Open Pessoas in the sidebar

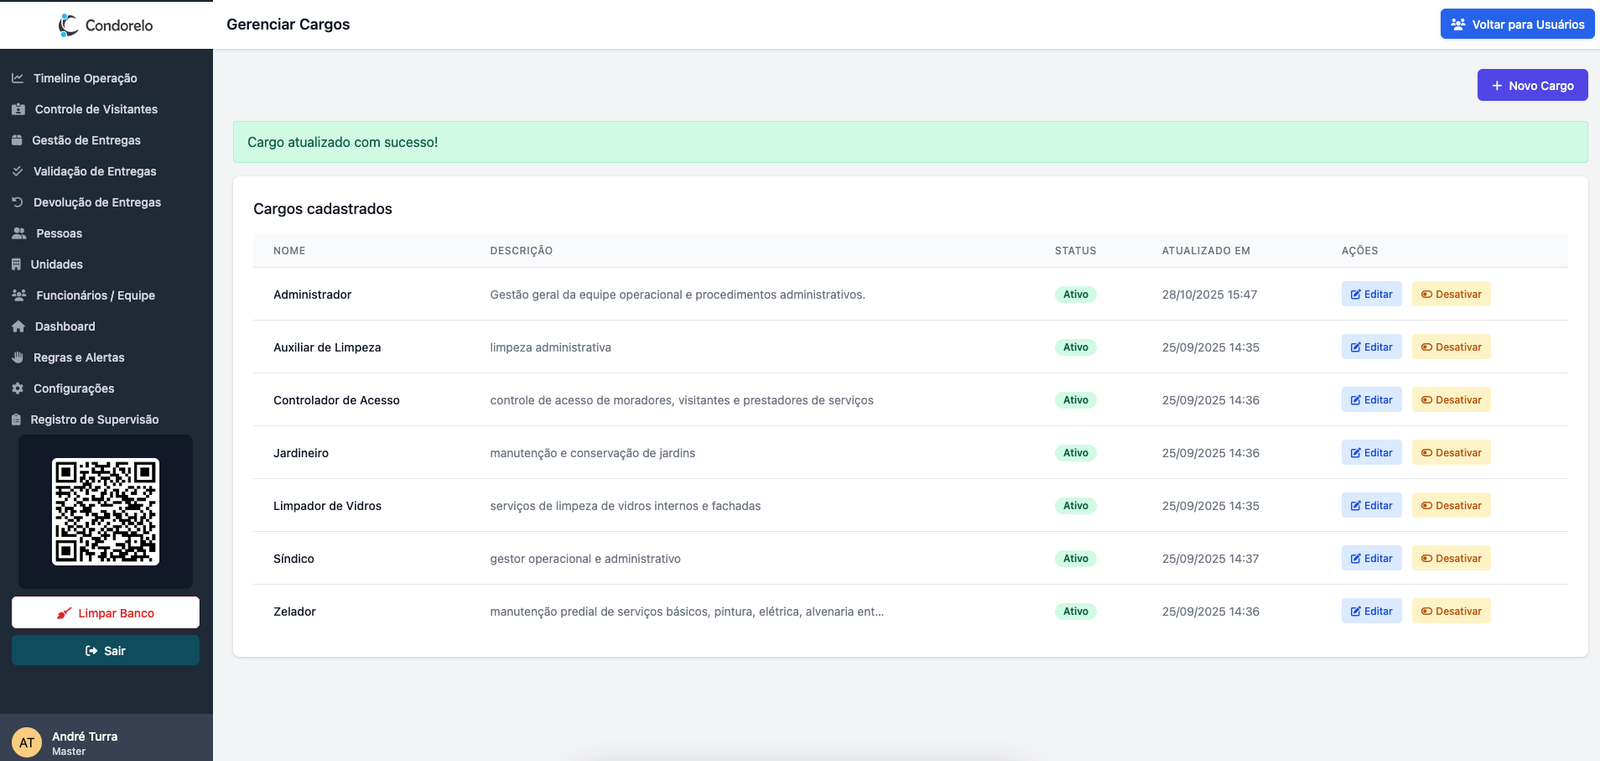click(x=59, y=233)
